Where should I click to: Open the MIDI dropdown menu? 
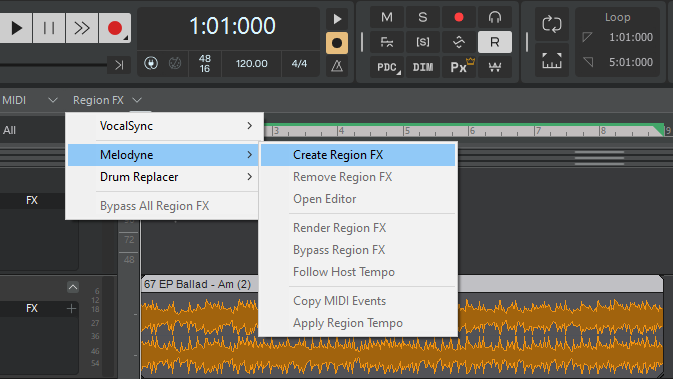point(29,100)
